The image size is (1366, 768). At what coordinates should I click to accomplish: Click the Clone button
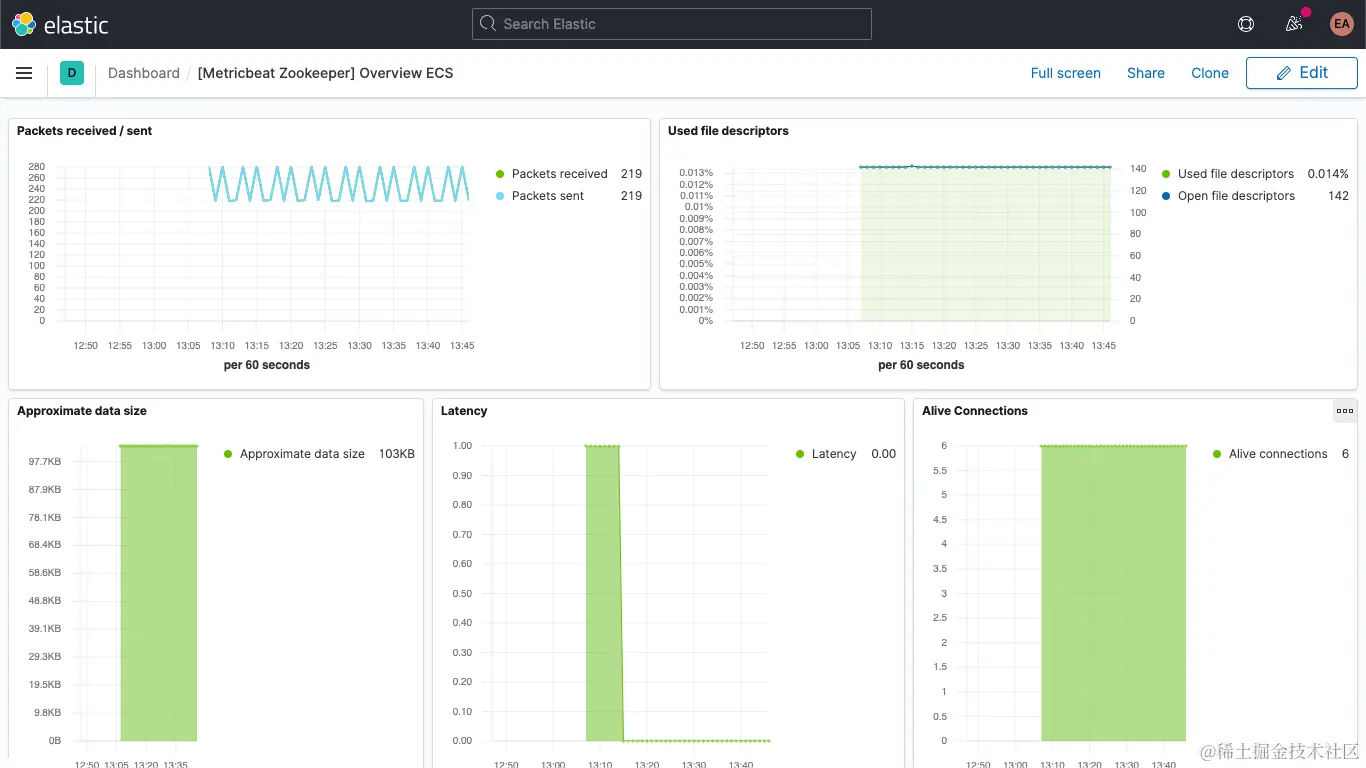coord(1209,72)
